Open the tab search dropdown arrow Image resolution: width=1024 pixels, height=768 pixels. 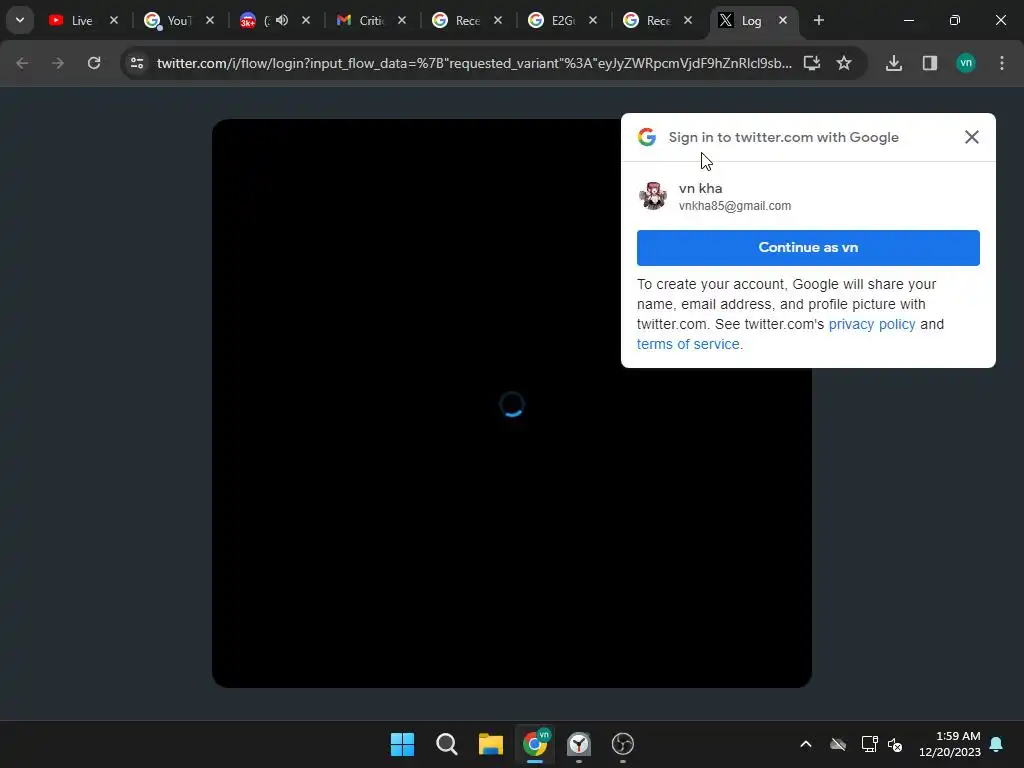pyautogui.click(x=20, y=20)
